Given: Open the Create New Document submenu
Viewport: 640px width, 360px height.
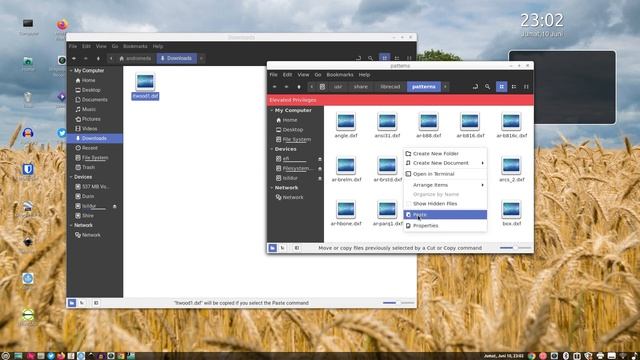Looking at the screenshot, I should 445,163.
